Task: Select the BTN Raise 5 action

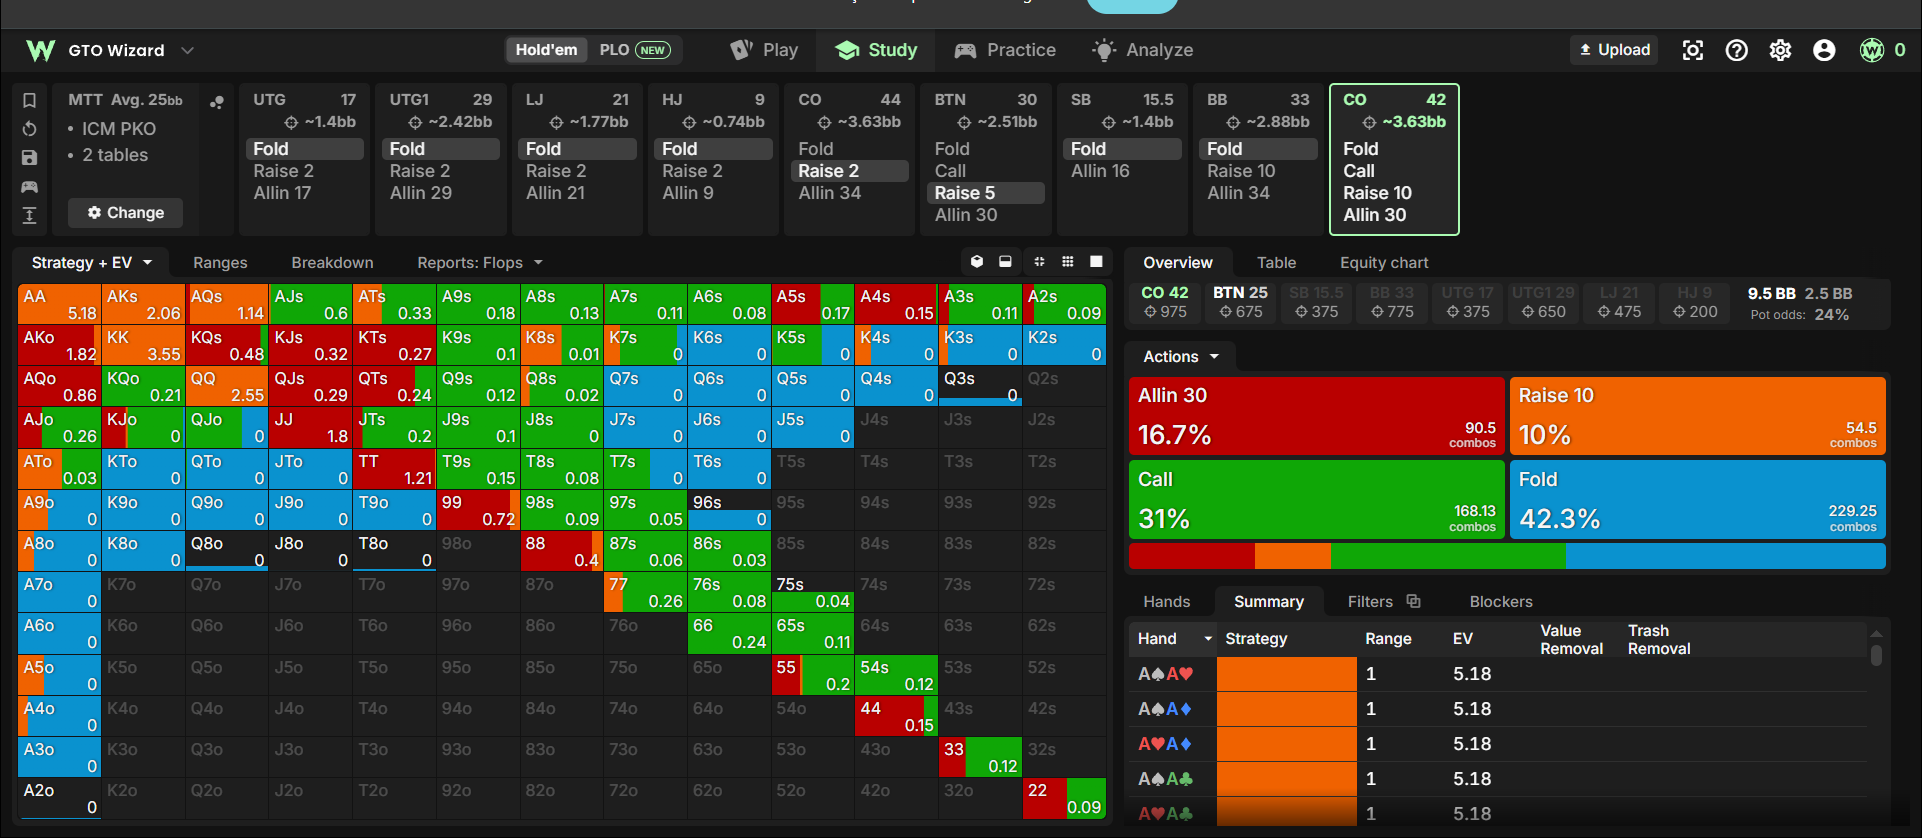Action: pyautogui.click(x=988, y=193)
